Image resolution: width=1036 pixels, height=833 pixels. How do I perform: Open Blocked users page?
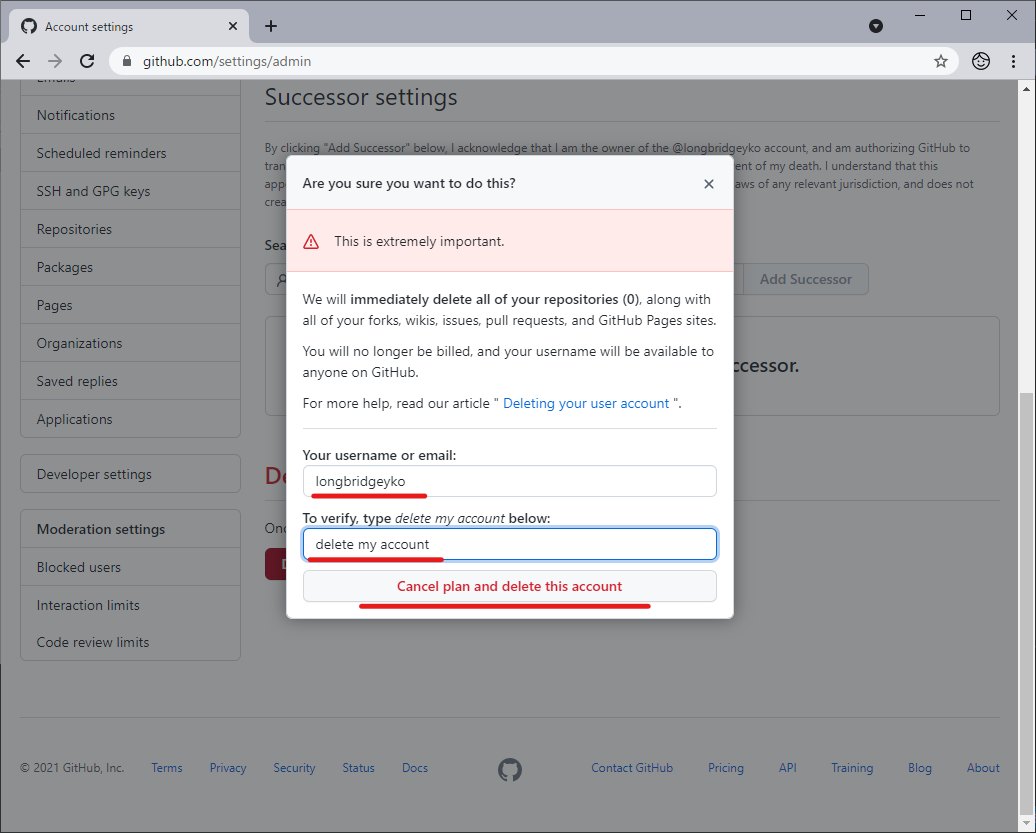(x=130, y=567)
